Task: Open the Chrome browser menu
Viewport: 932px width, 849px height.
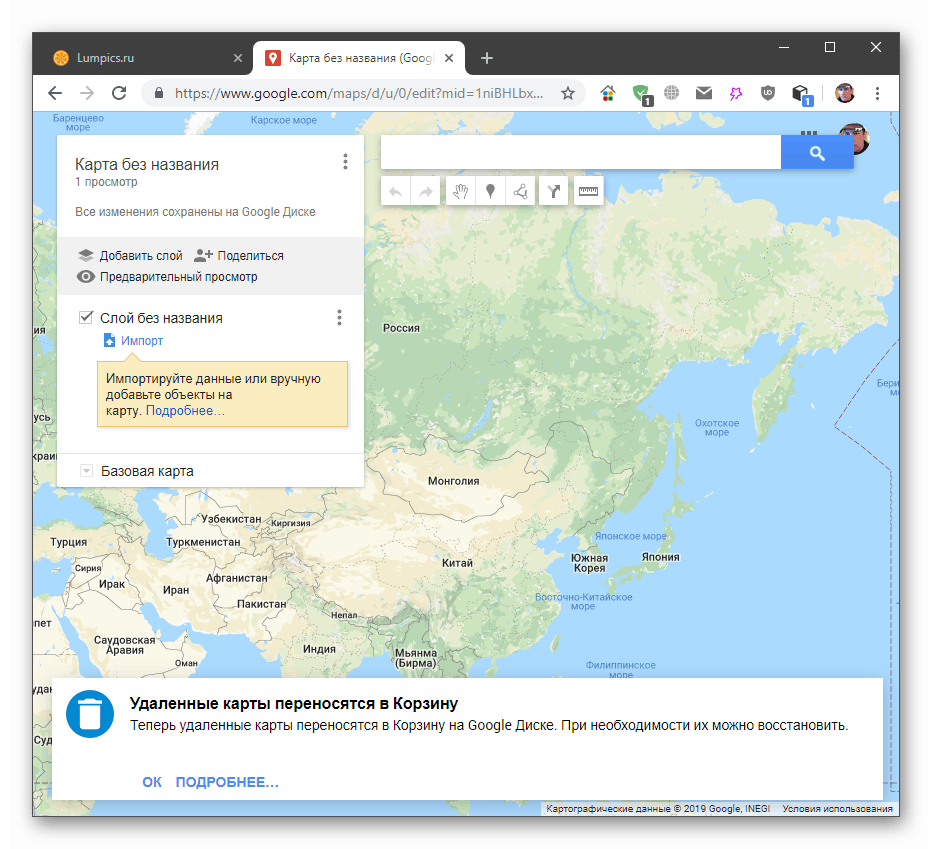Action: [x=877, y=92]
